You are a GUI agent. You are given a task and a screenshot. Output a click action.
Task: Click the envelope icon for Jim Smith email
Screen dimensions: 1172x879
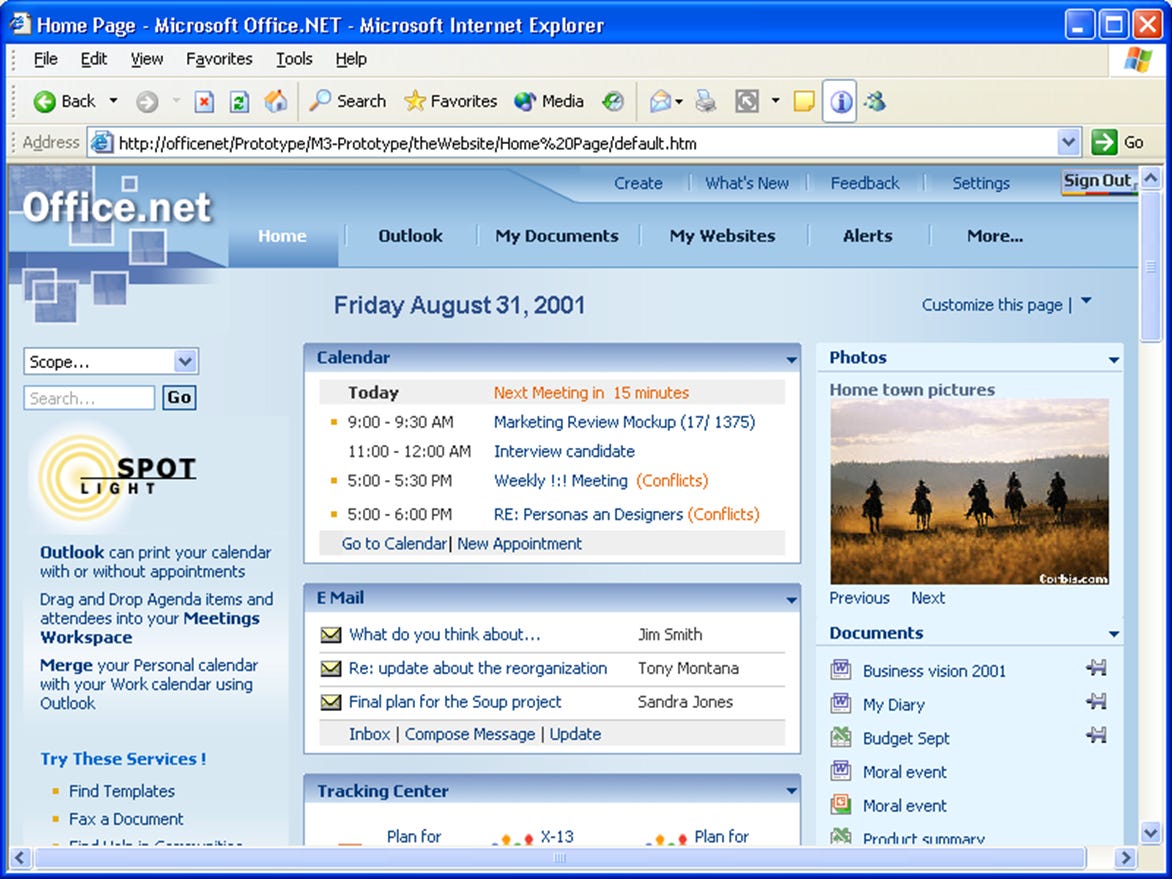coord(330,635)
